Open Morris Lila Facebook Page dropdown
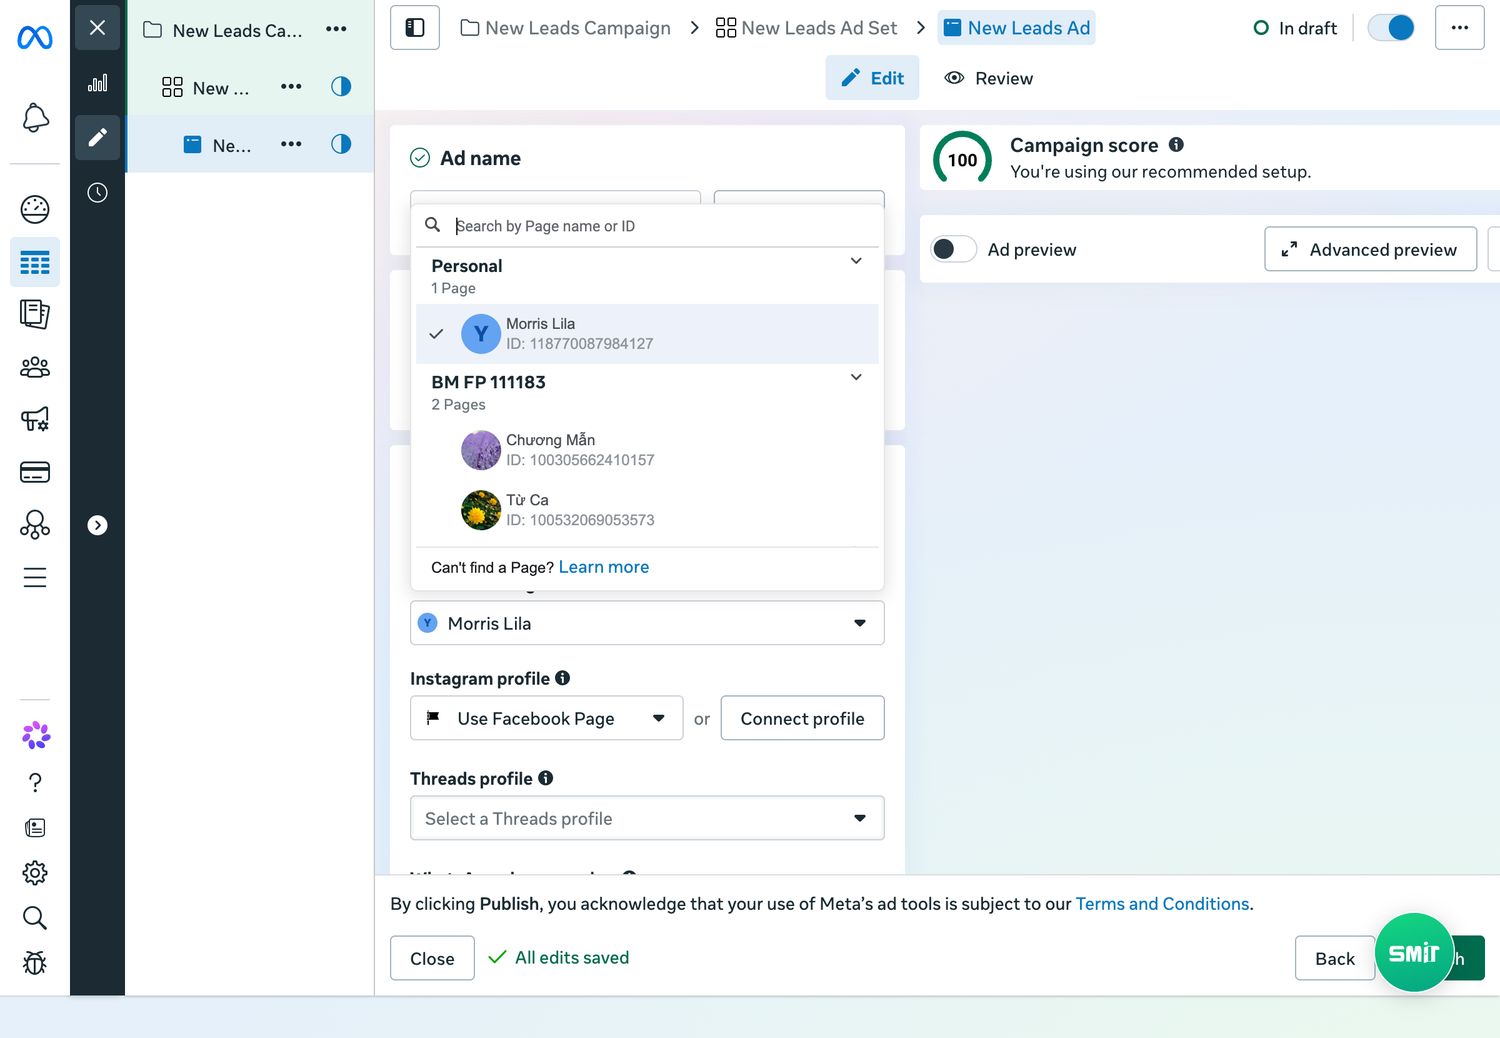 [x=647, y=623]
